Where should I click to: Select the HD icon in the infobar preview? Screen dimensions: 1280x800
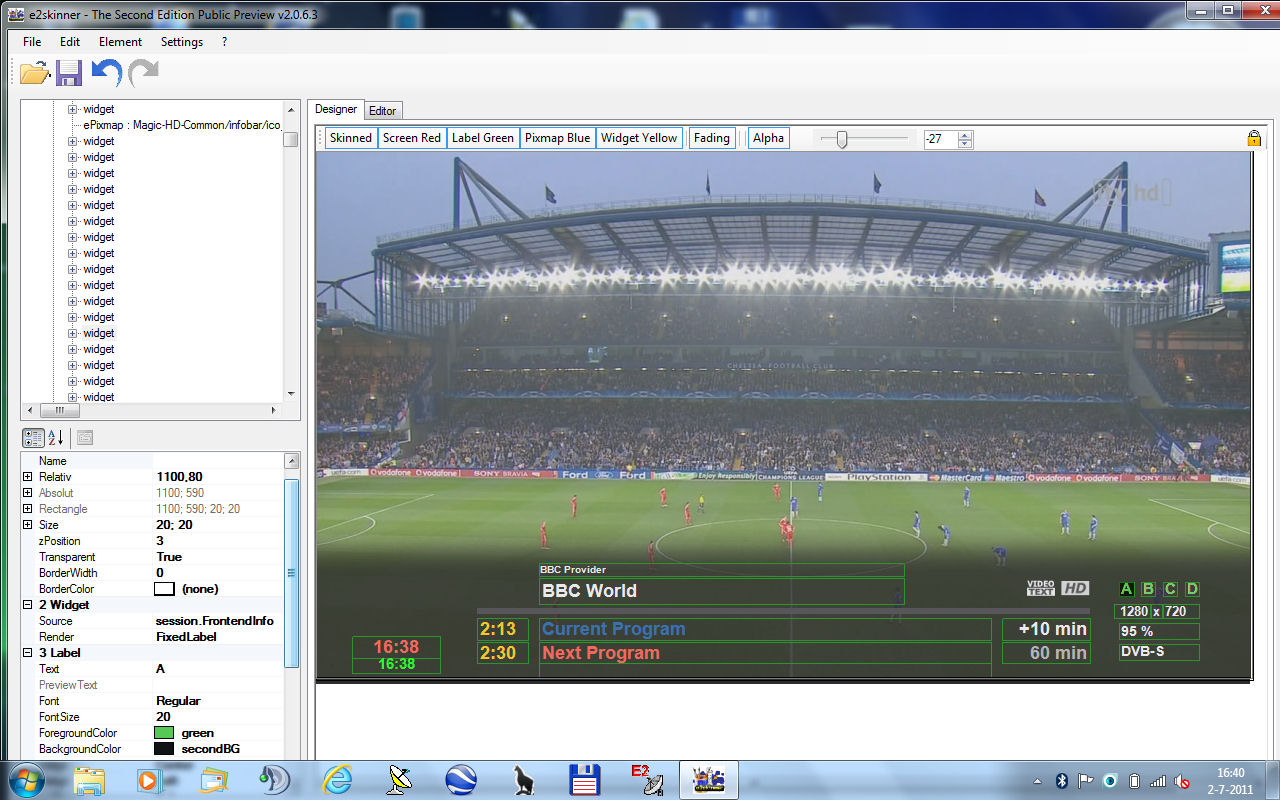coord(1075,588)
